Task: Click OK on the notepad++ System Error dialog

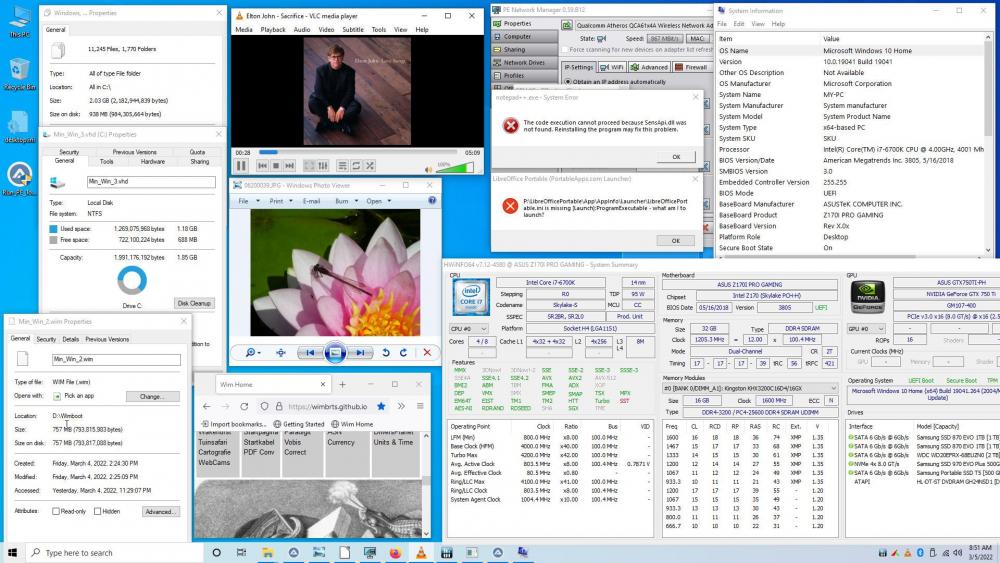Action: click(x=675, y=157)
